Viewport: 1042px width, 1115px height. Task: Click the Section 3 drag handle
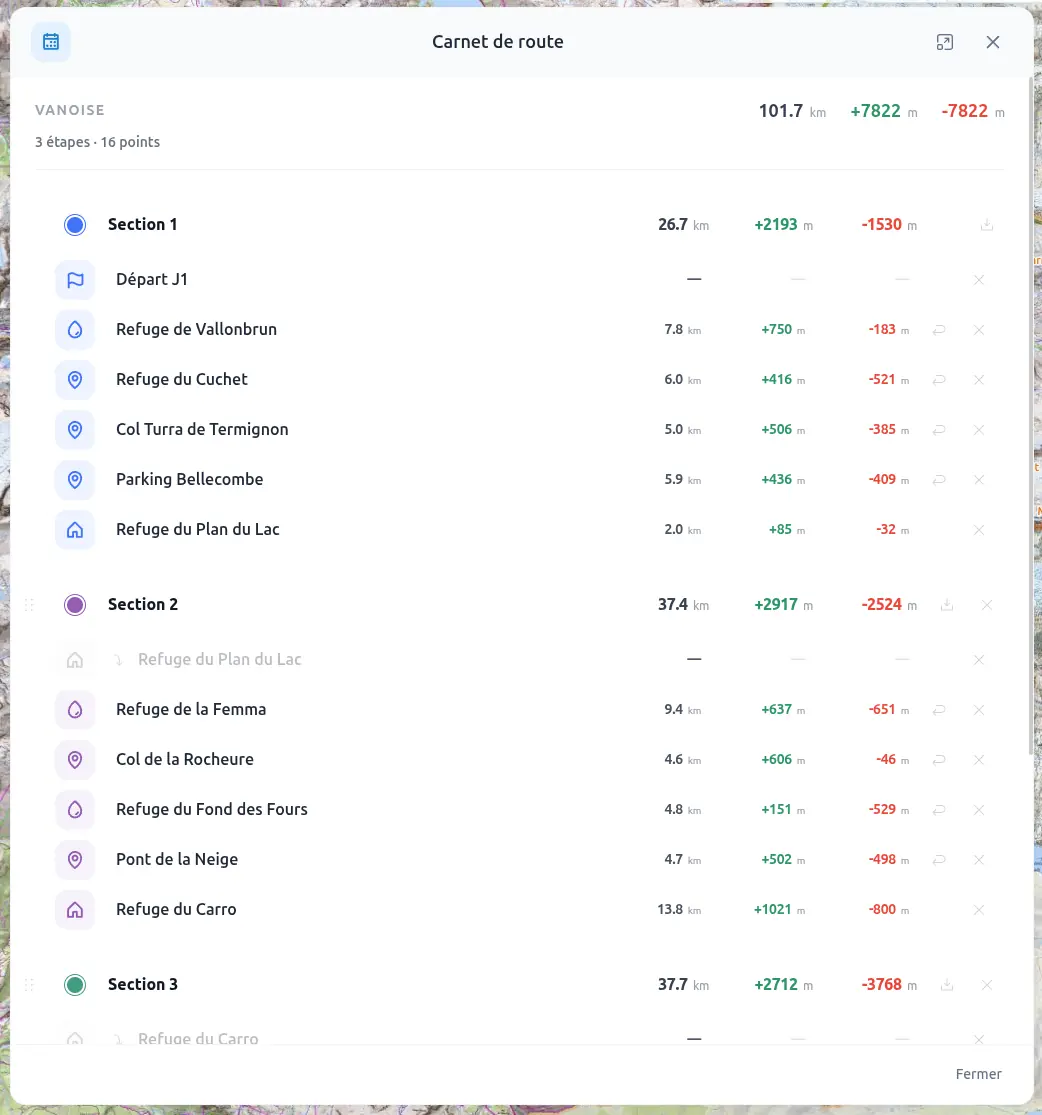[x=29, y=985]
